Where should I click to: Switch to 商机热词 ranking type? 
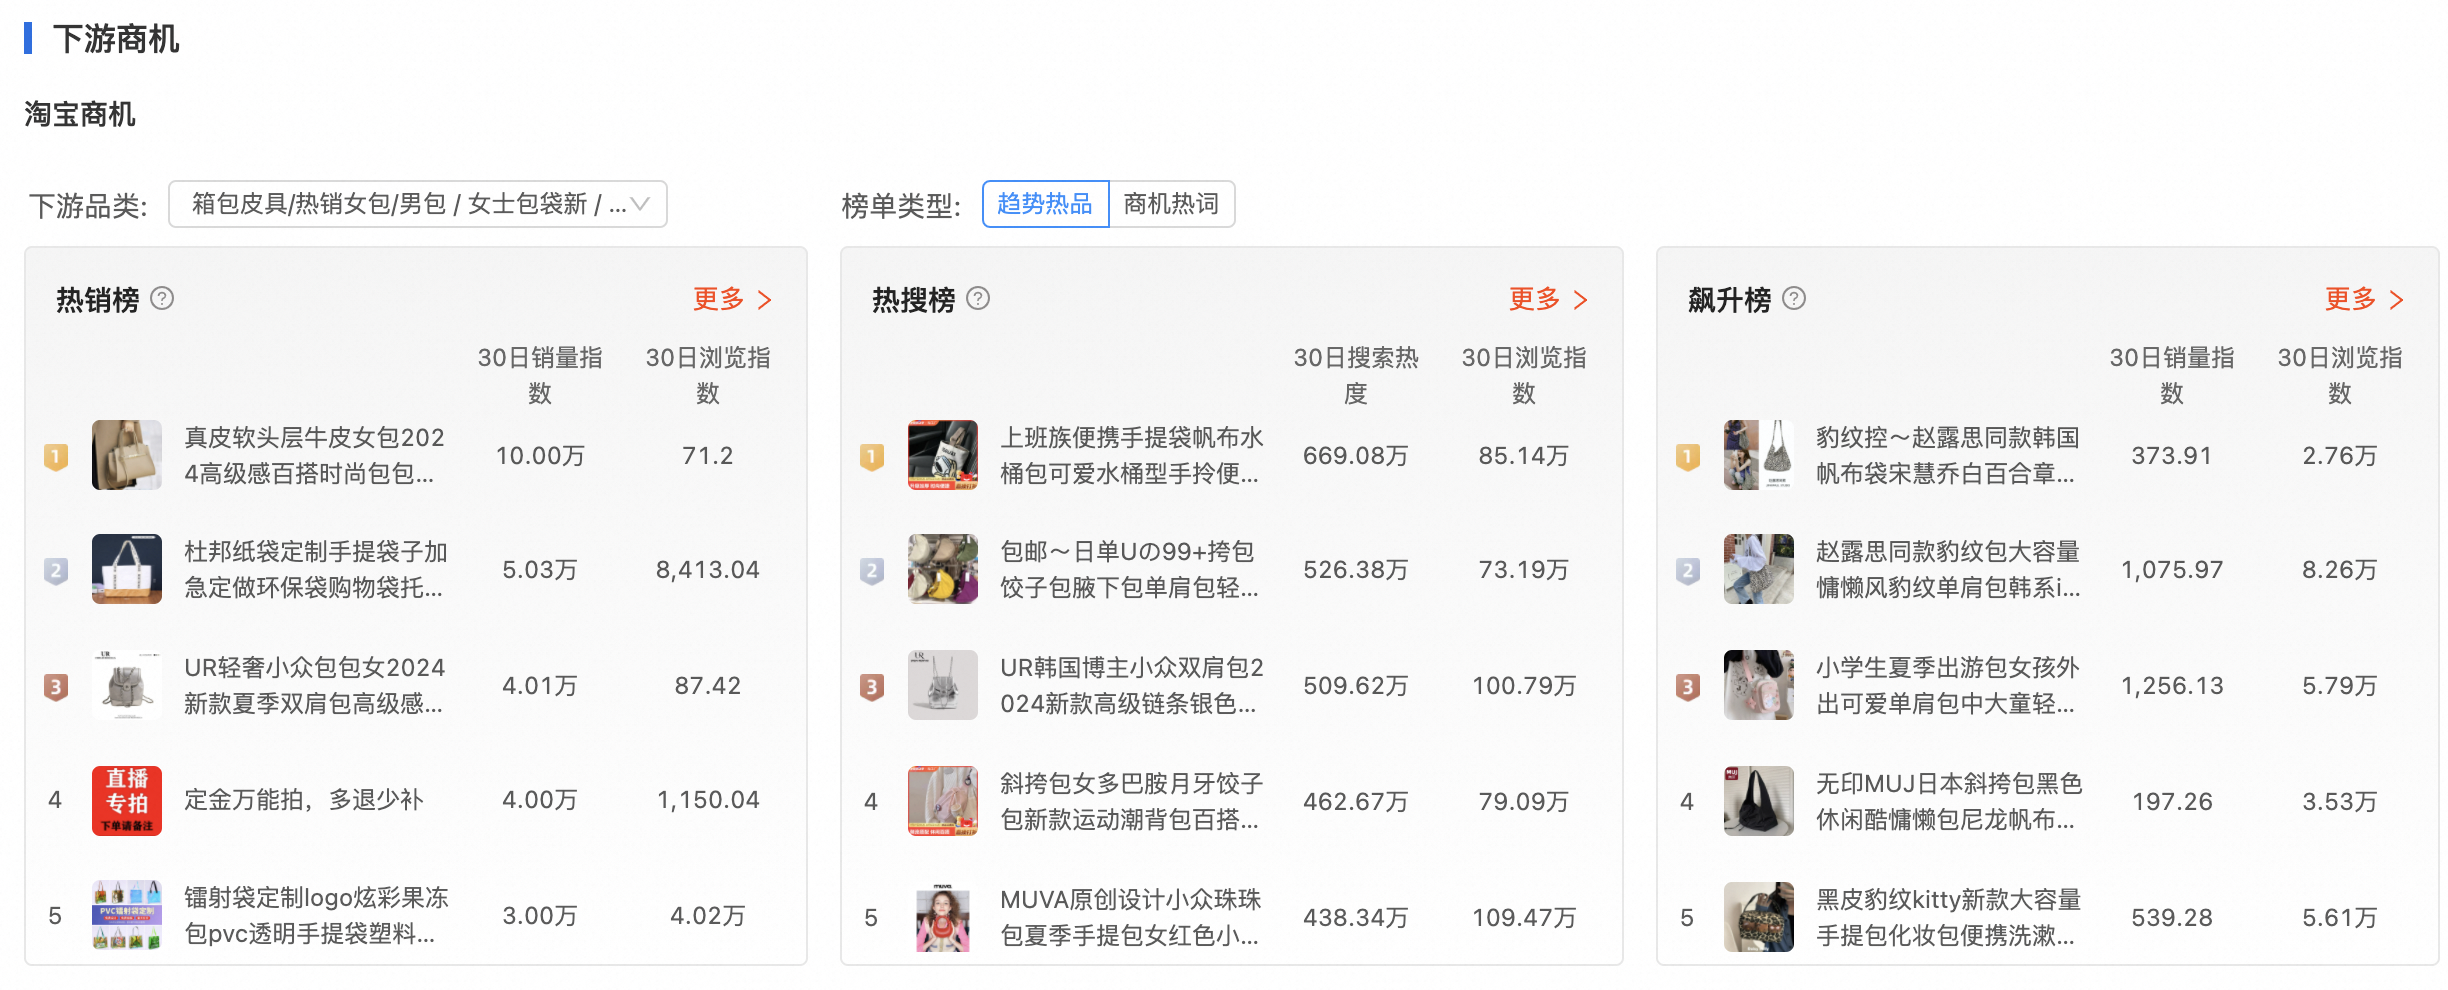point(1171,204)
